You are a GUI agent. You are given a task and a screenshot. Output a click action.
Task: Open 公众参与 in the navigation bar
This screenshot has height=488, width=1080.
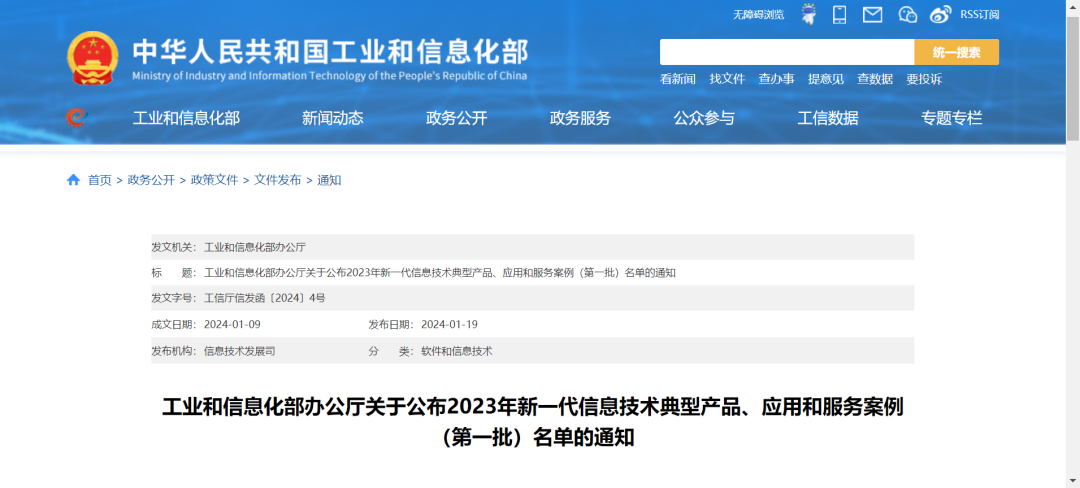click(x=704, y=118)
